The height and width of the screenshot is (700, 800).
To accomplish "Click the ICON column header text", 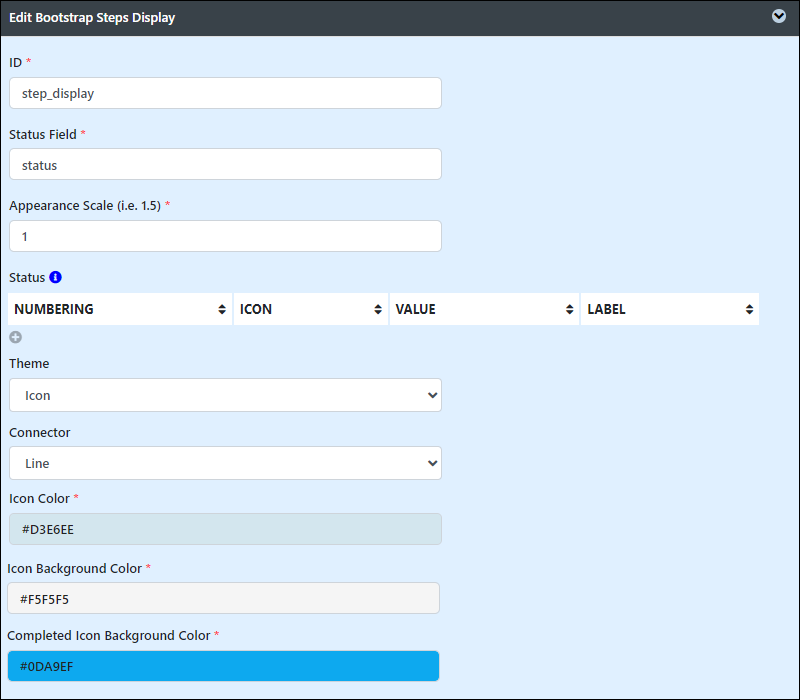I will (256, 309).
